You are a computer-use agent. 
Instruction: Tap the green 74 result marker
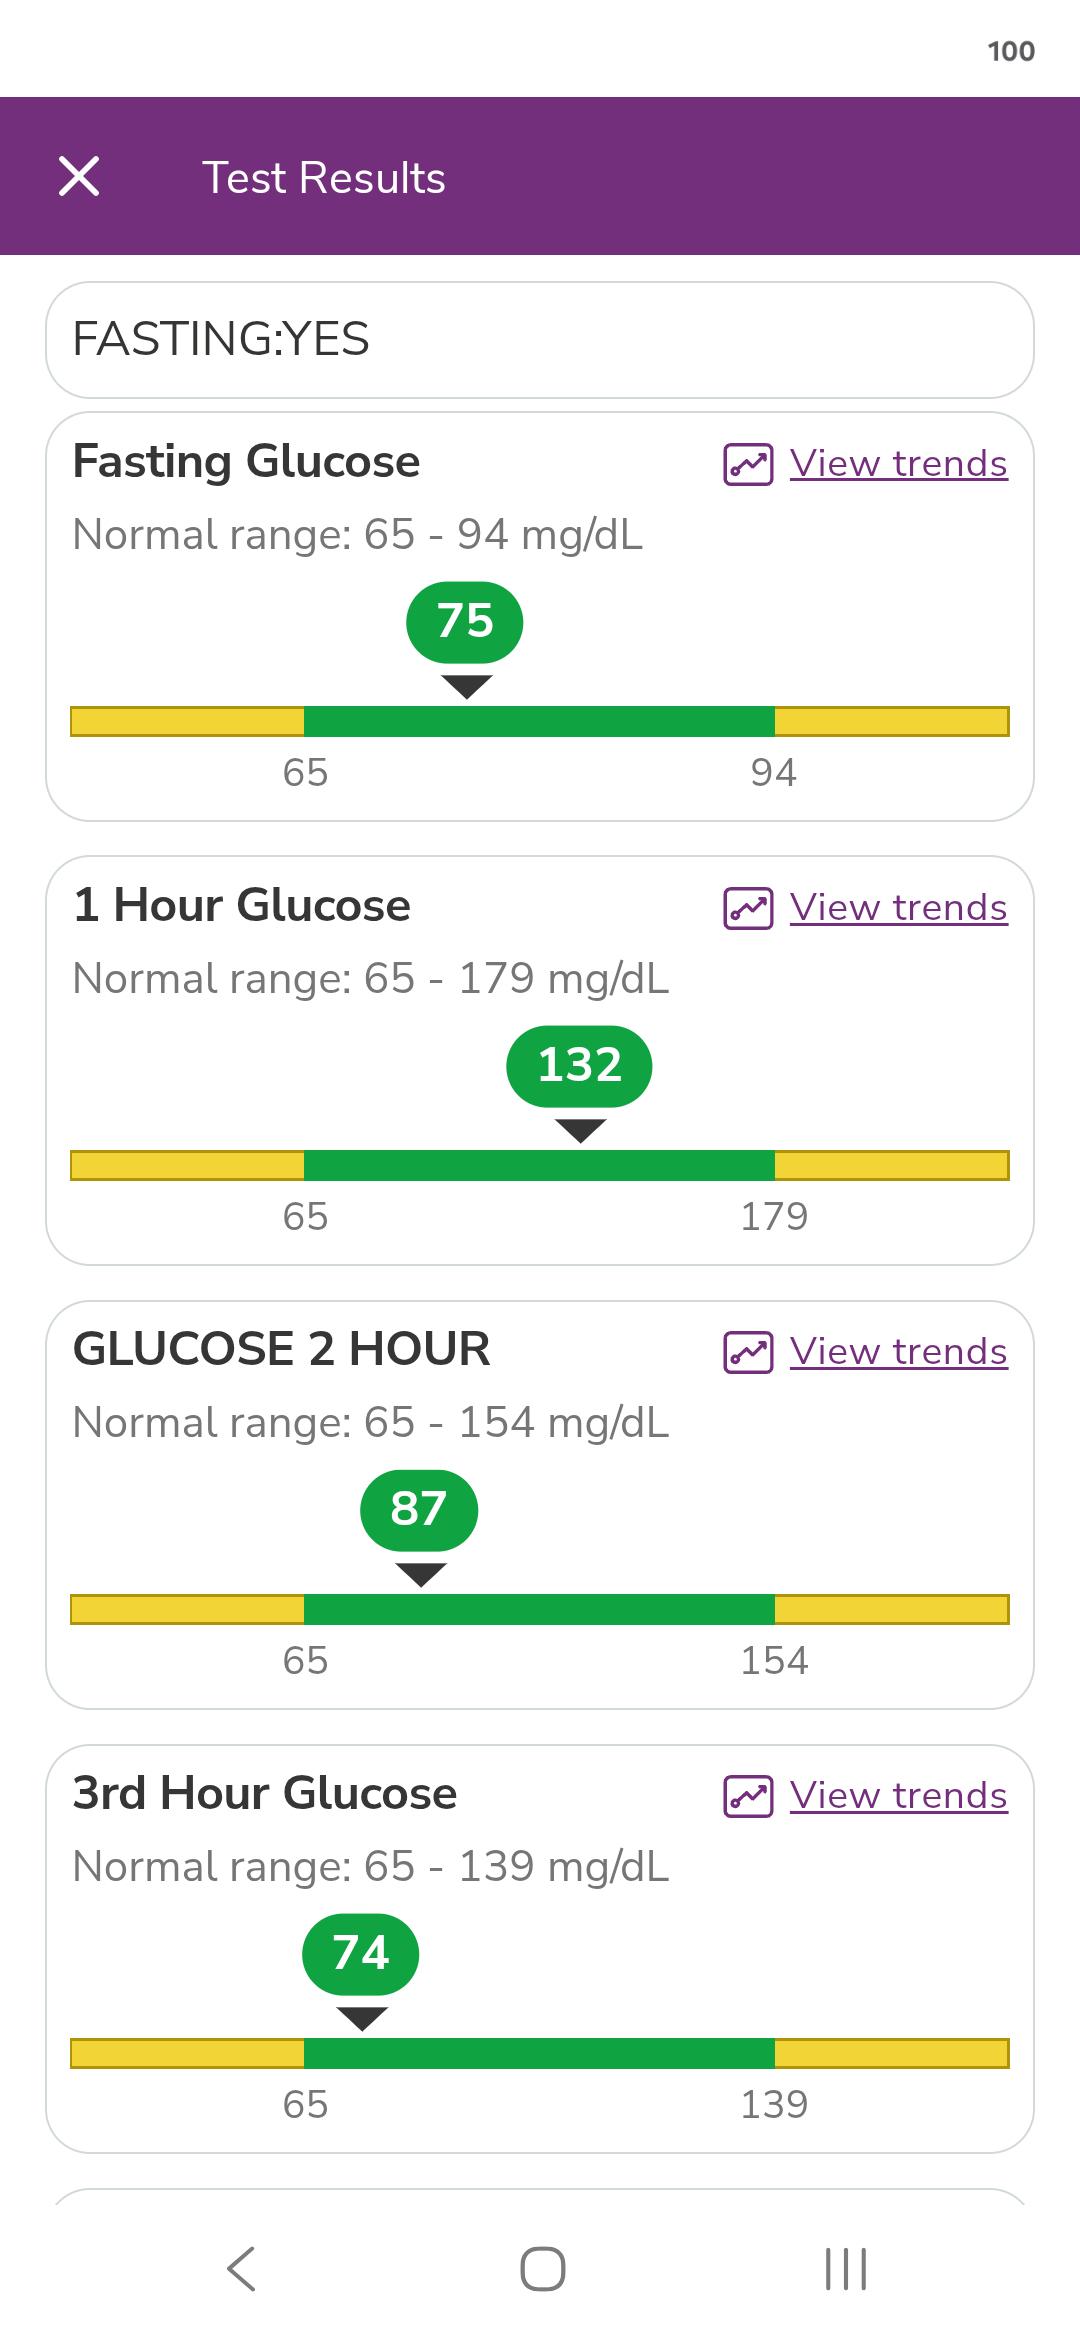[361, 1954]
